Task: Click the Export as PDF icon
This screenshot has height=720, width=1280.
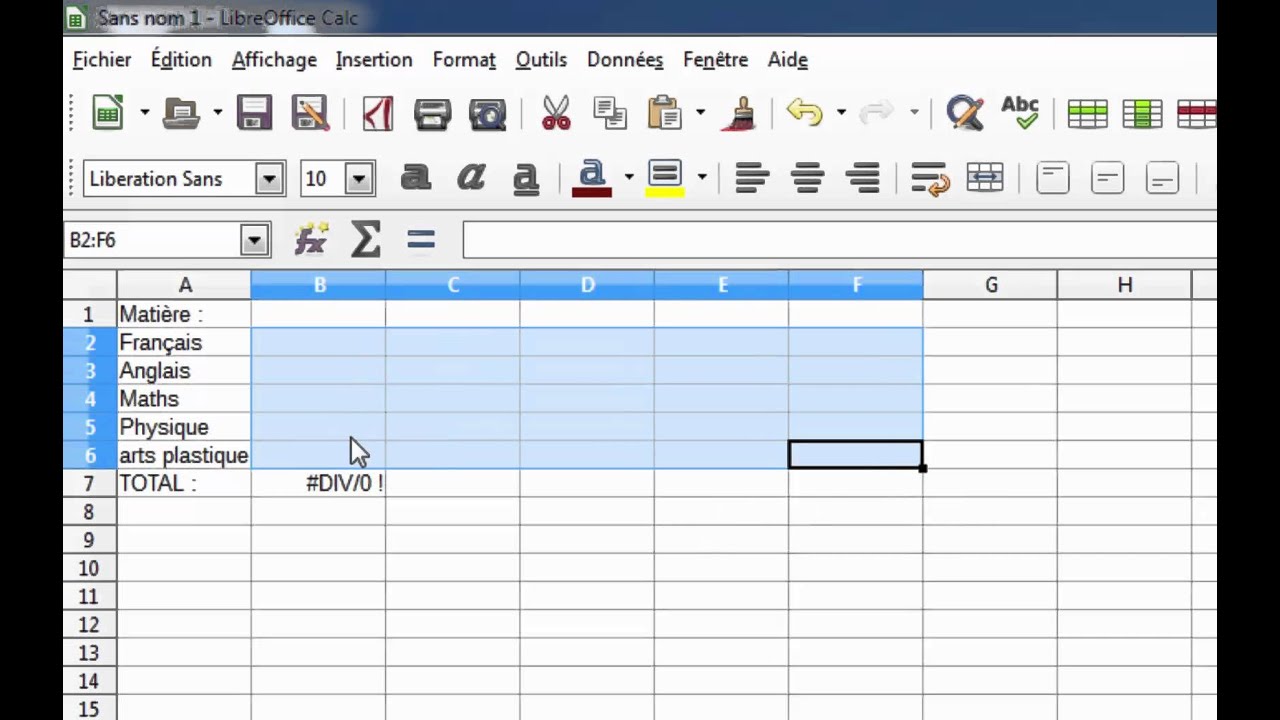Action: (377, 113)
